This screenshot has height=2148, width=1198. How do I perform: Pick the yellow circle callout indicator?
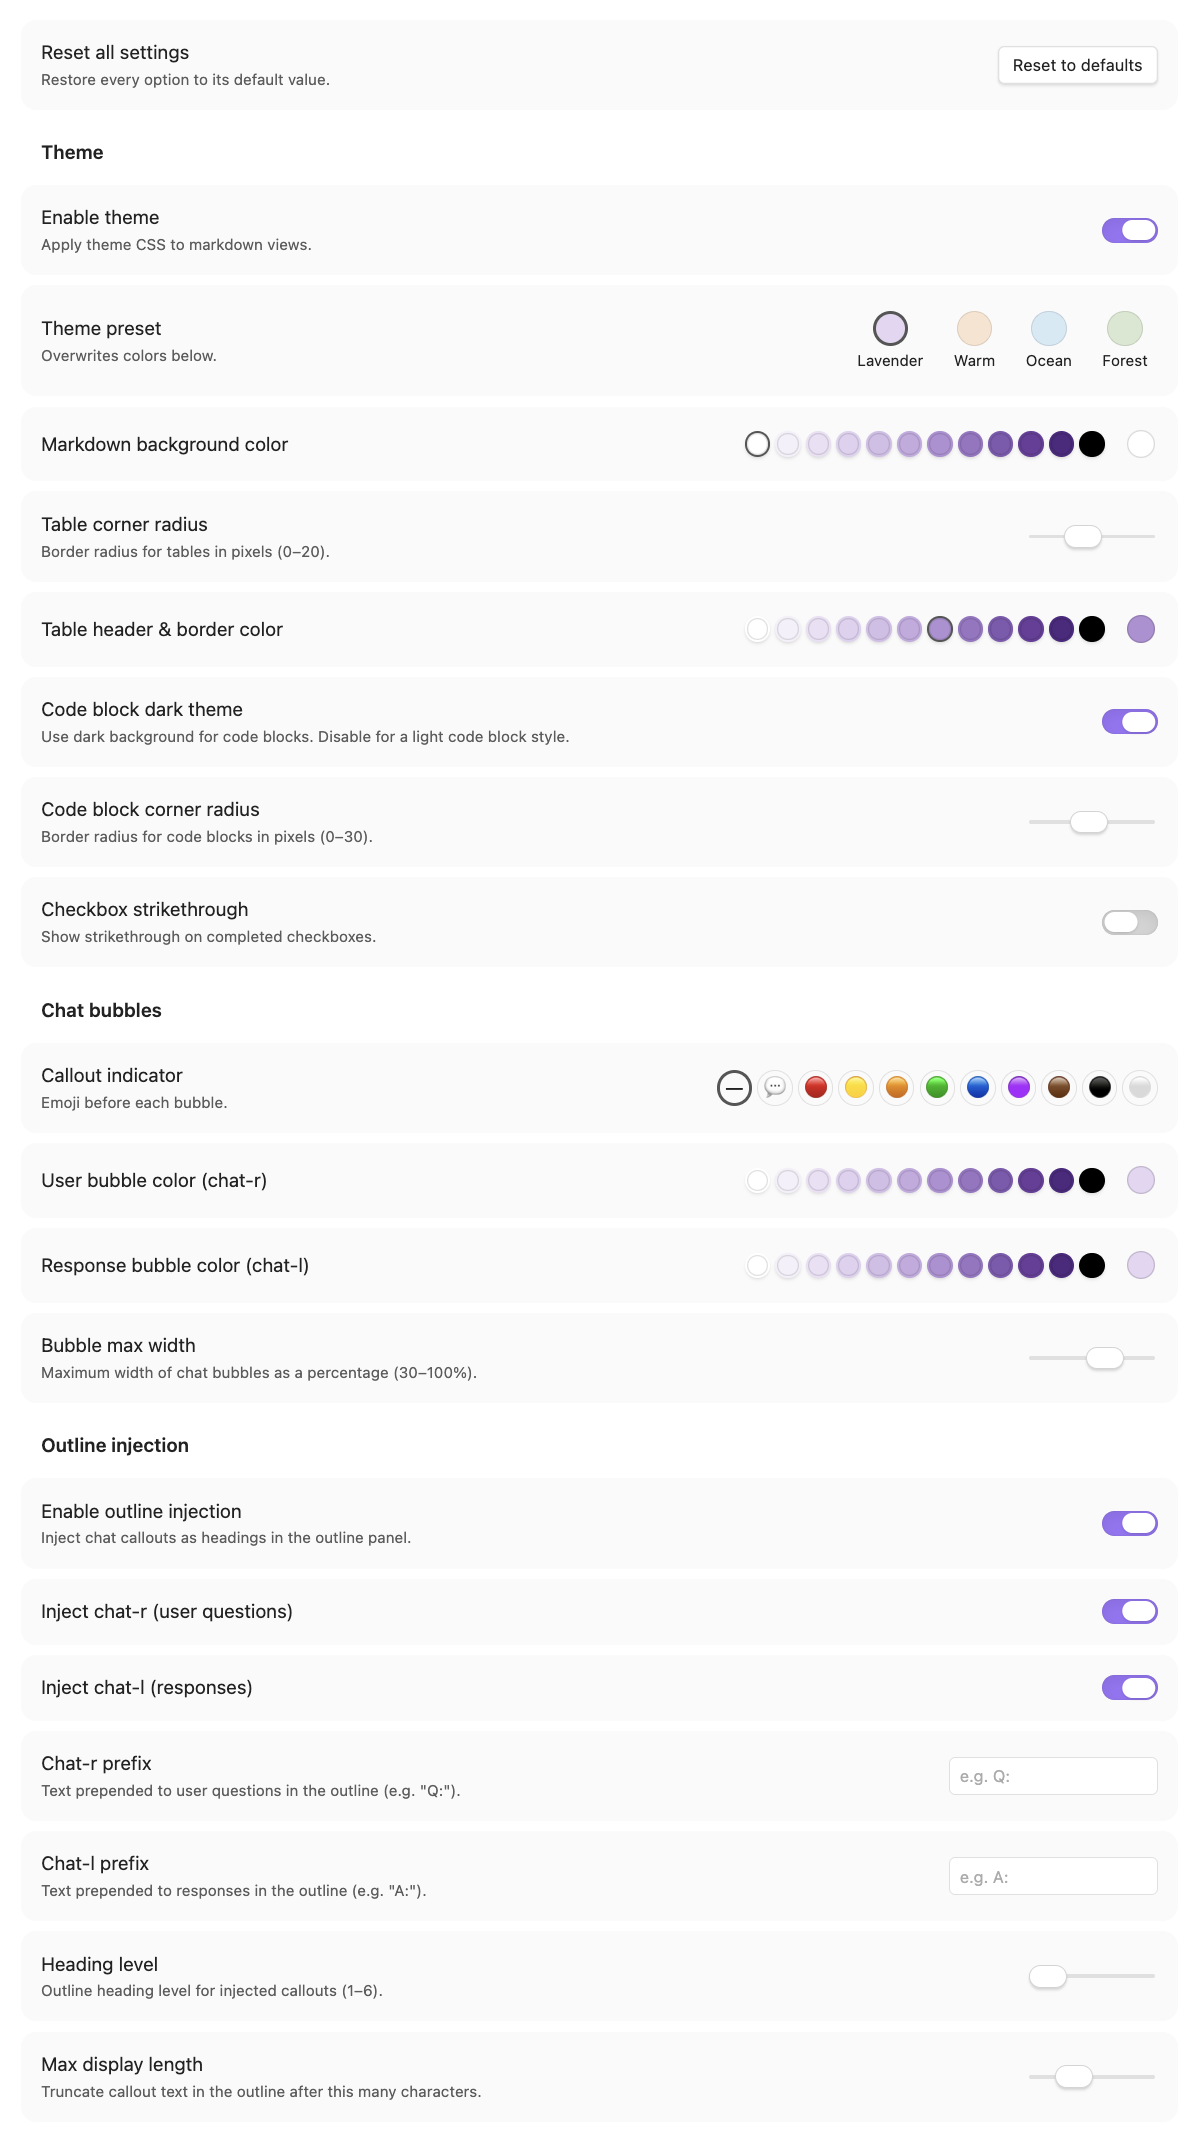tap(856, 1087)
